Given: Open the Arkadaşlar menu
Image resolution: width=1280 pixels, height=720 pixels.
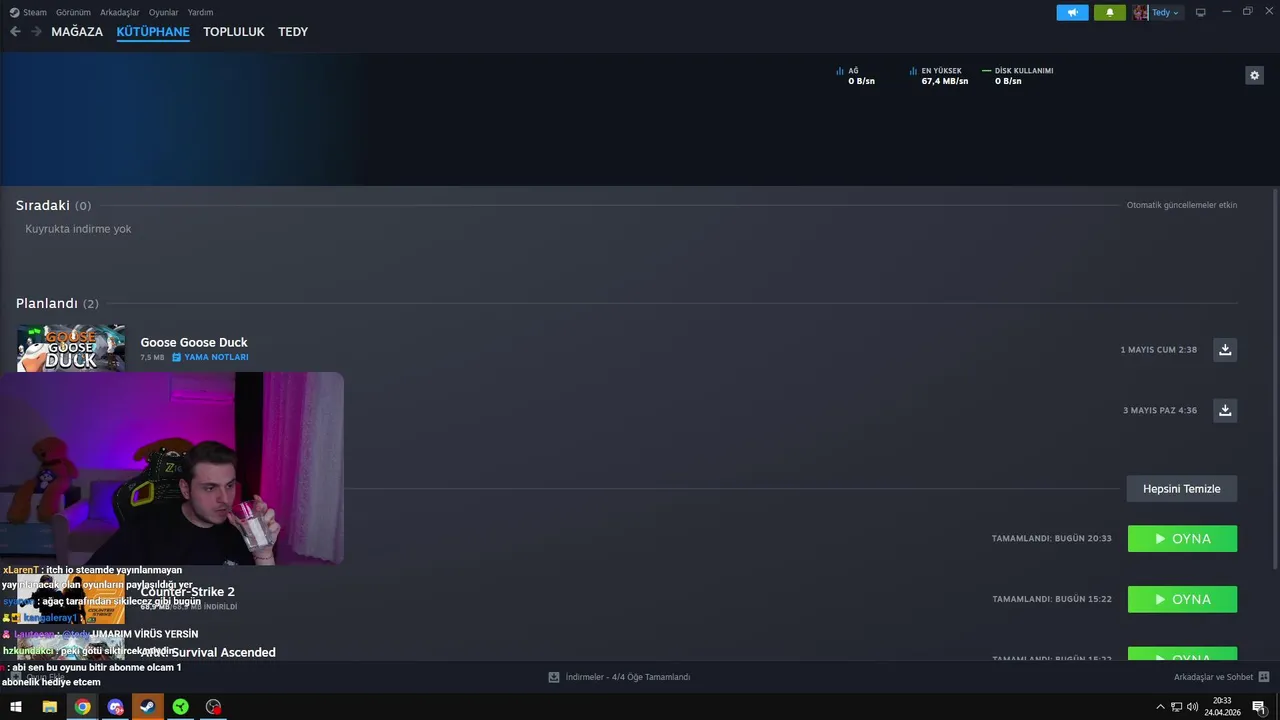Looking at the screenshot, I should click(120, 12).
